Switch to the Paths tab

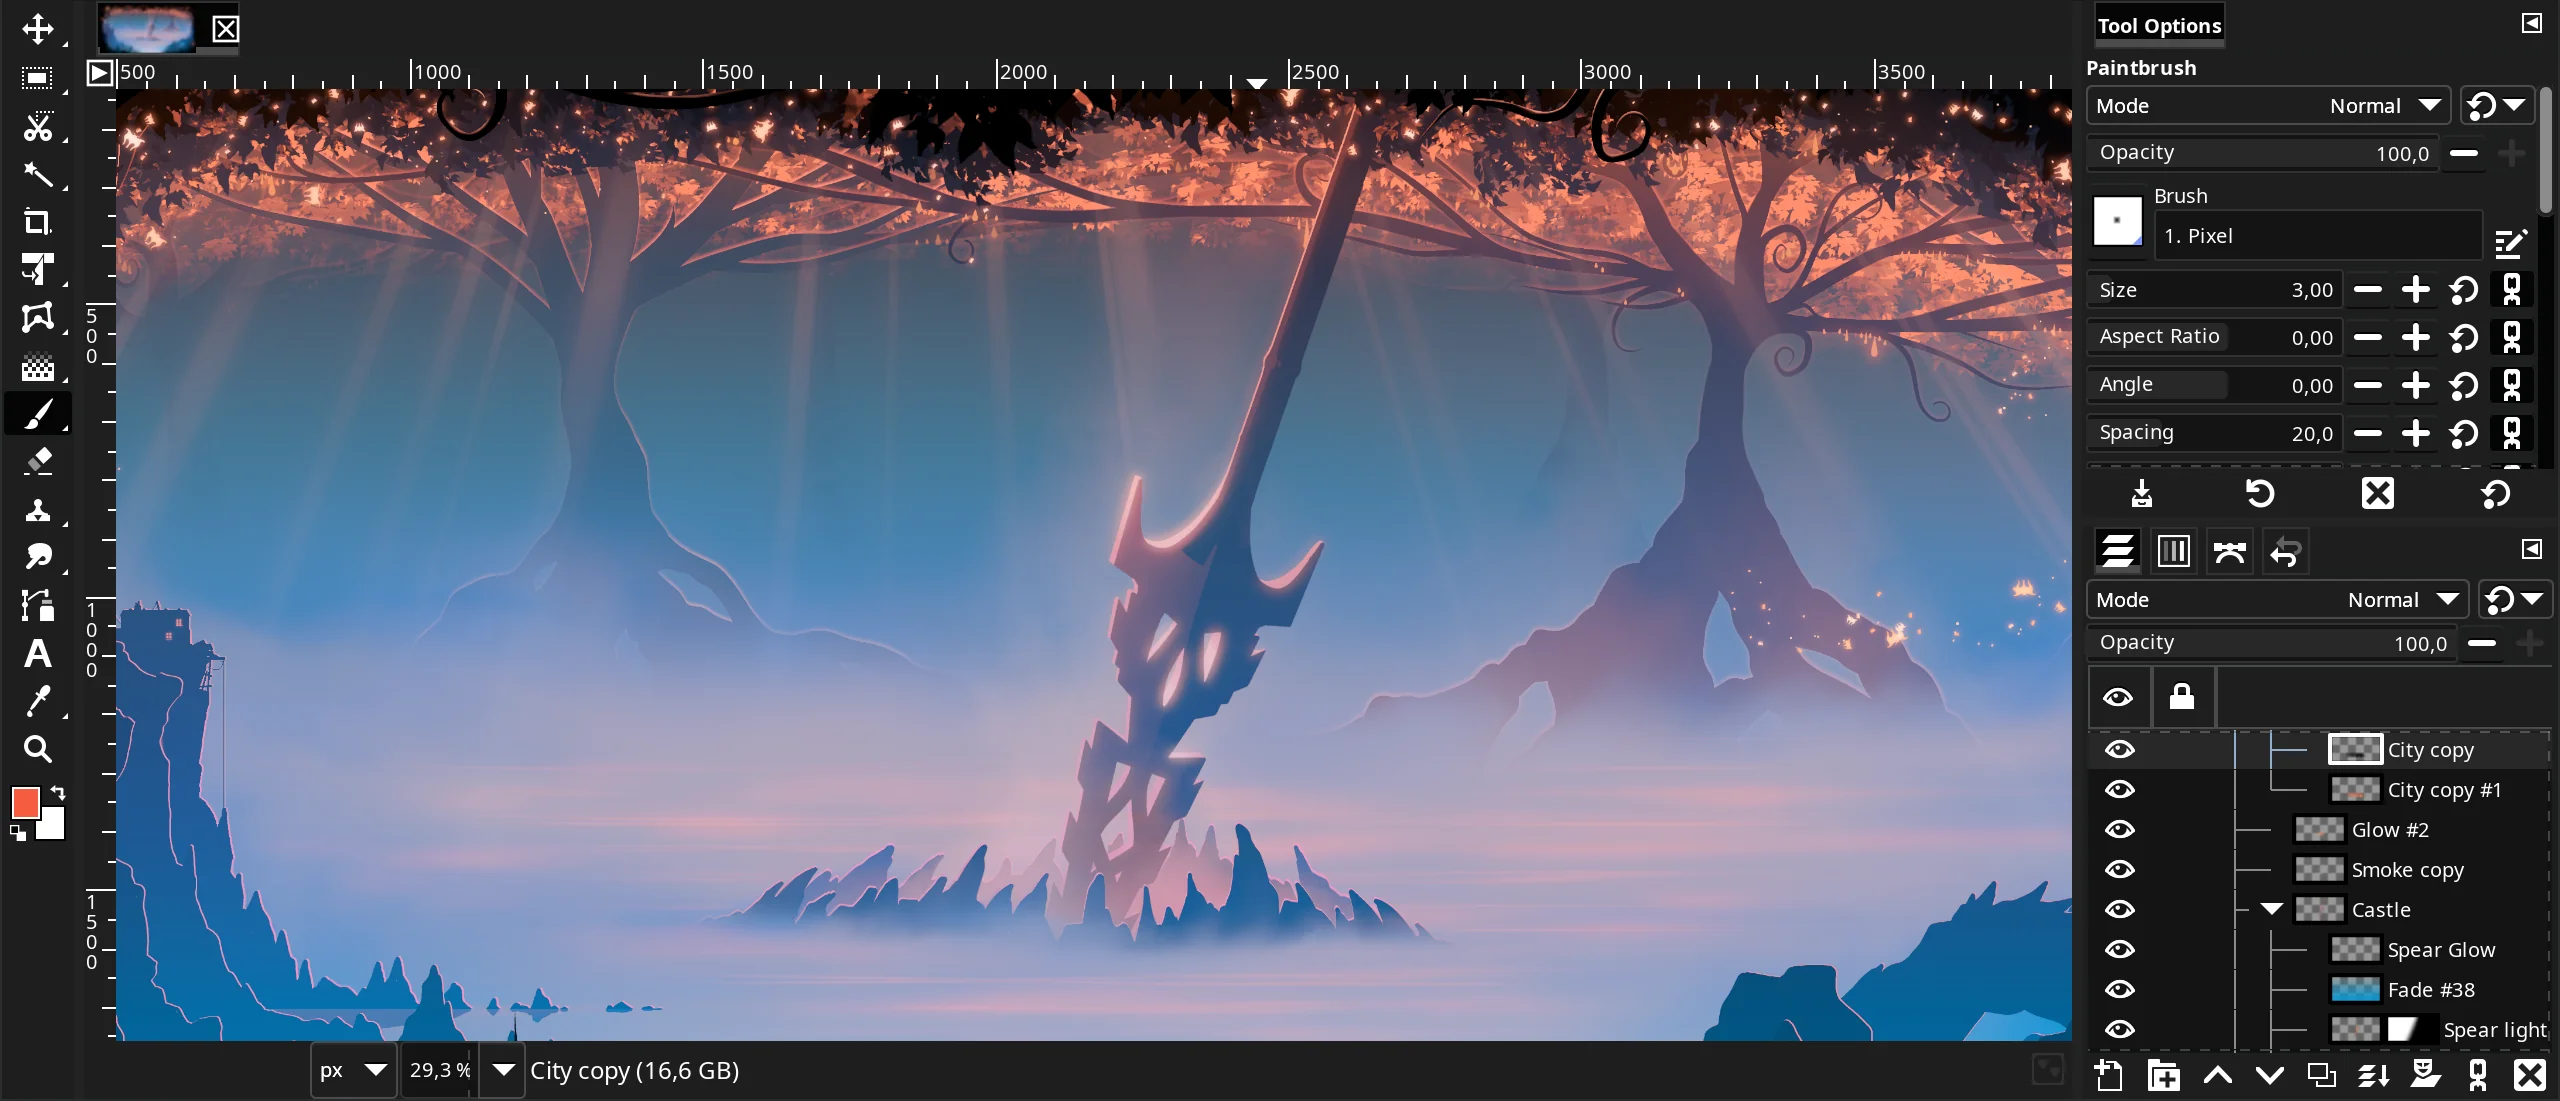click(2229, 551)
